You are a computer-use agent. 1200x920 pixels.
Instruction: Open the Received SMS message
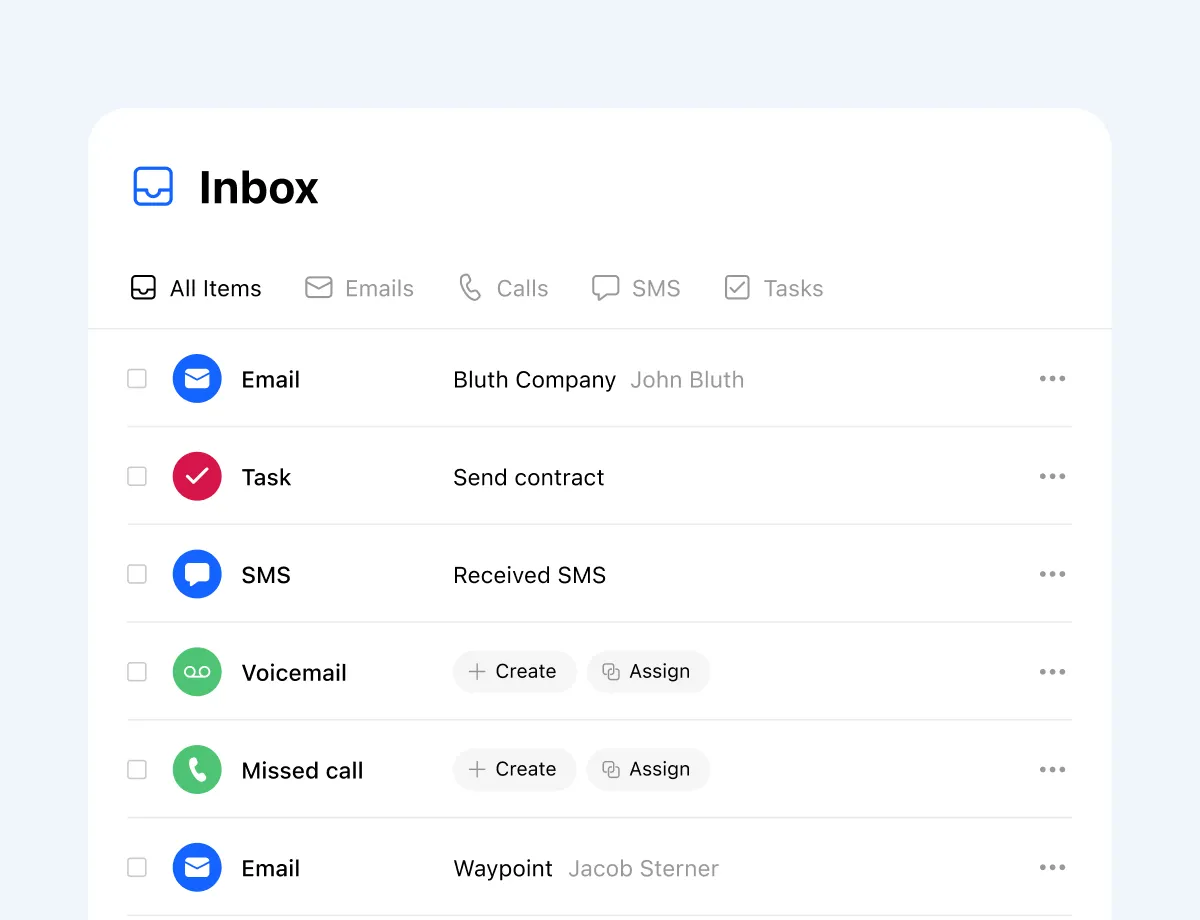click(529, 575)
